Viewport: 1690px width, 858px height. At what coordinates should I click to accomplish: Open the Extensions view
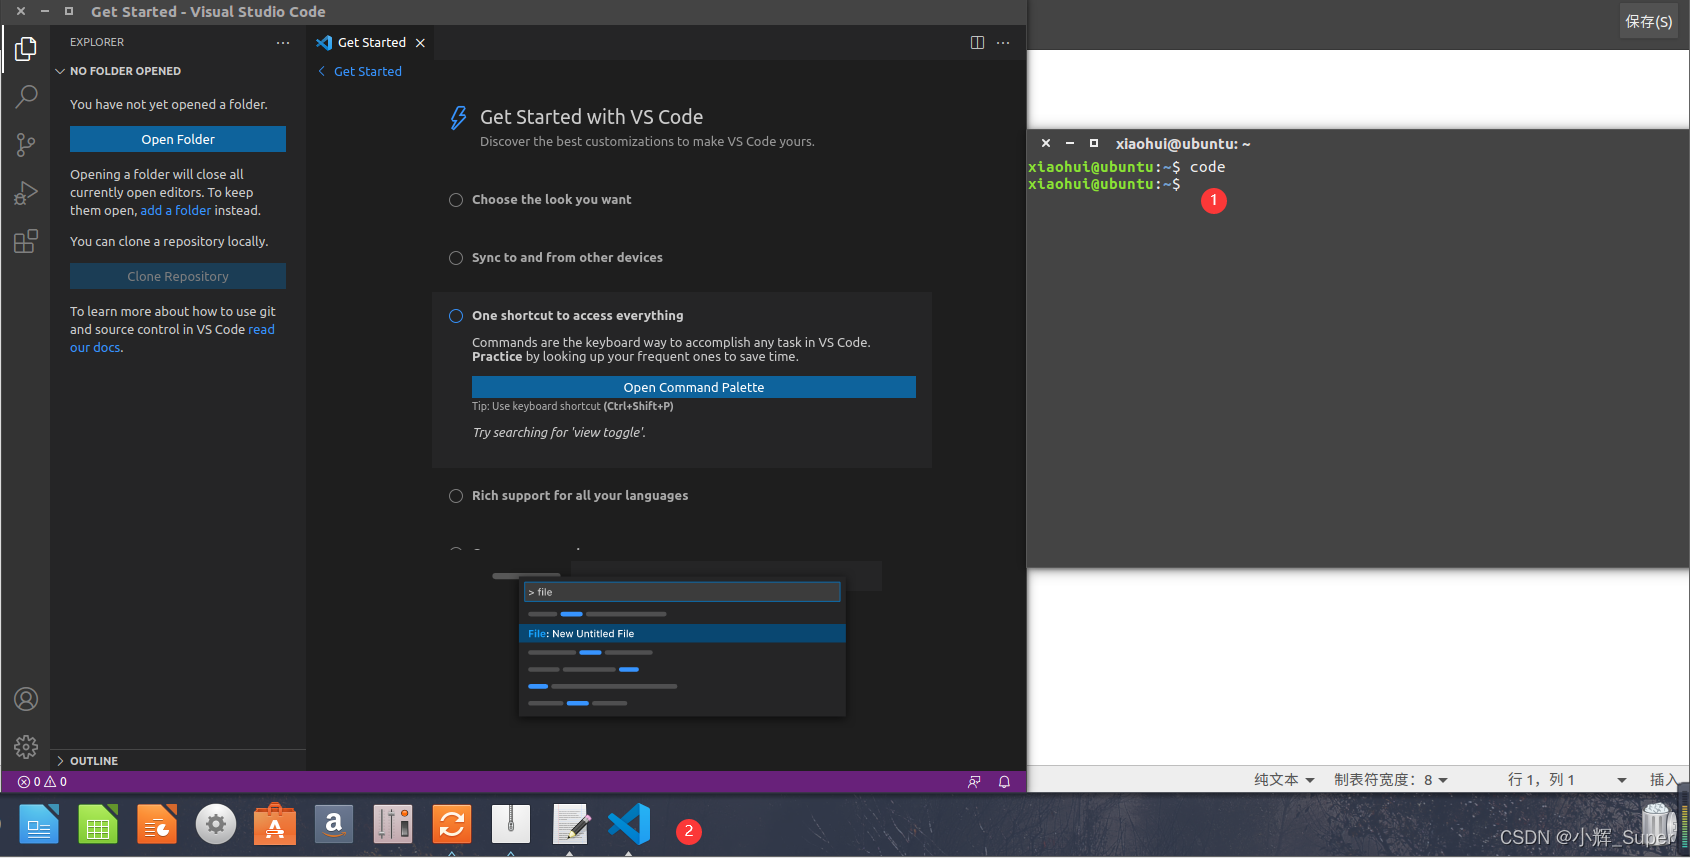[26, 241]
